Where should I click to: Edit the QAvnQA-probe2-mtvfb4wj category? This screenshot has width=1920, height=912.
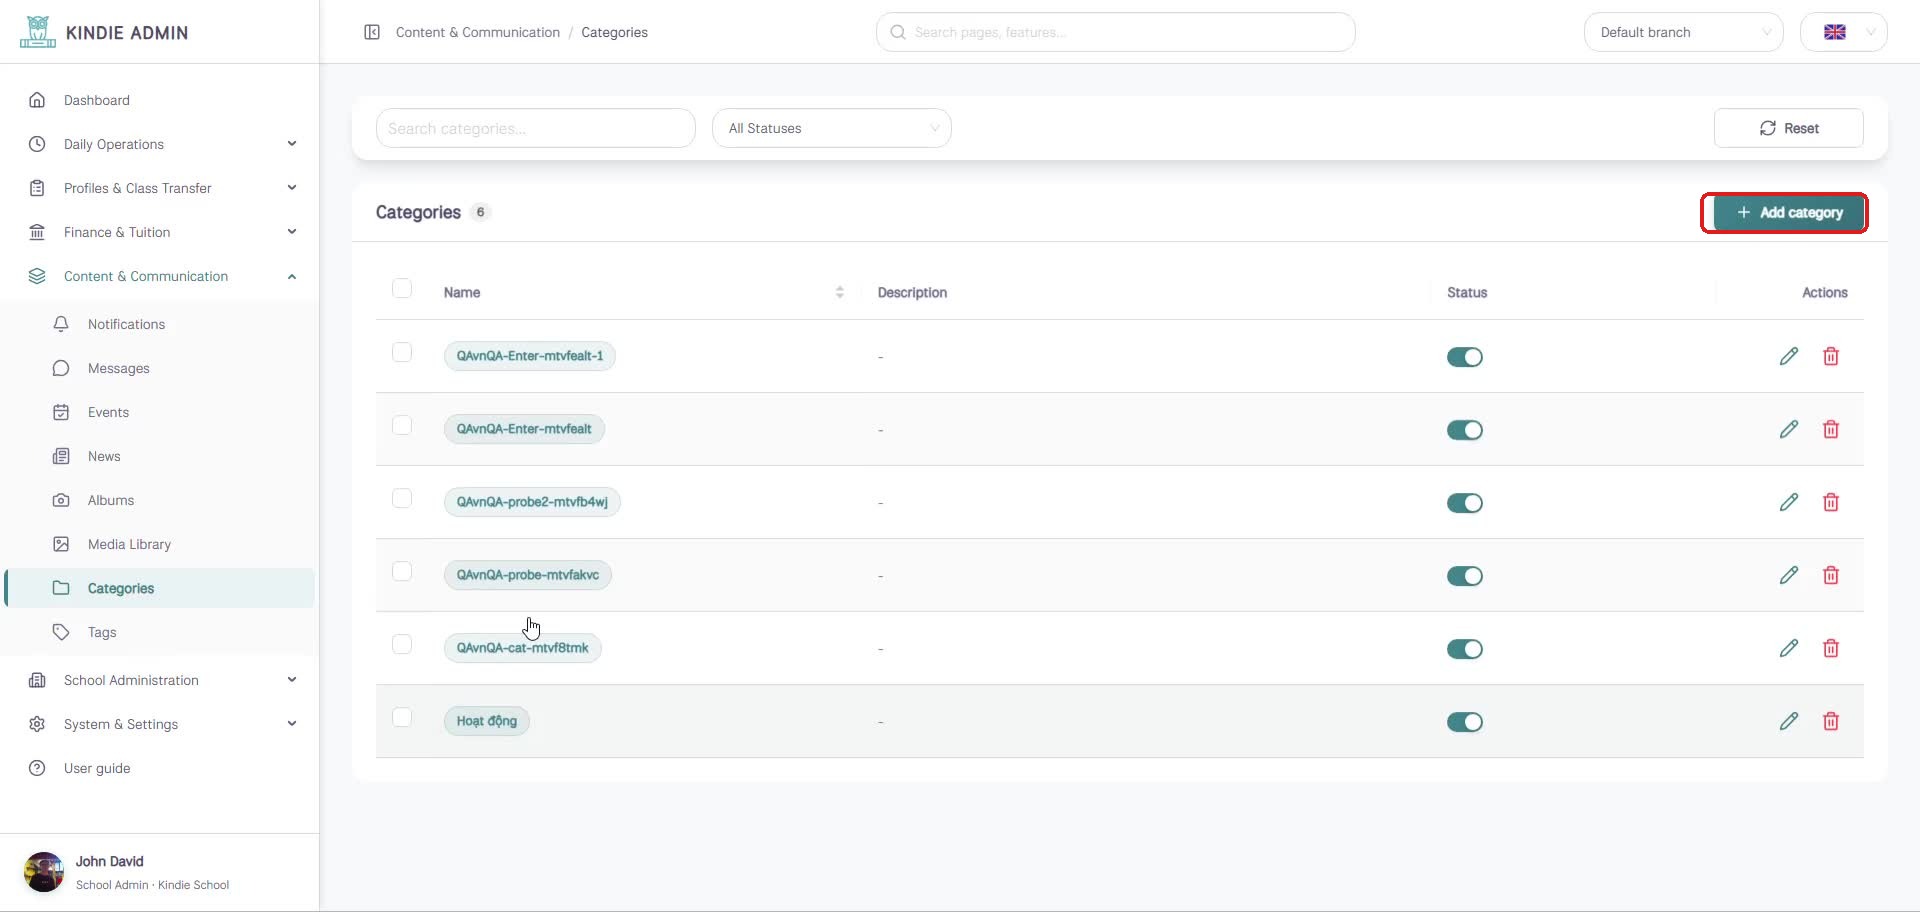pyautogui.click(x=1789, y=502)
